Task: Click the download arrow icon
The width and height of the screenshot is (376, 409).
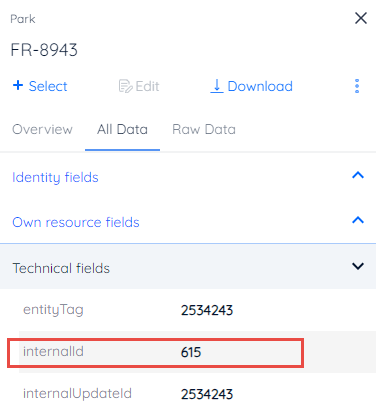Action: 217,86
